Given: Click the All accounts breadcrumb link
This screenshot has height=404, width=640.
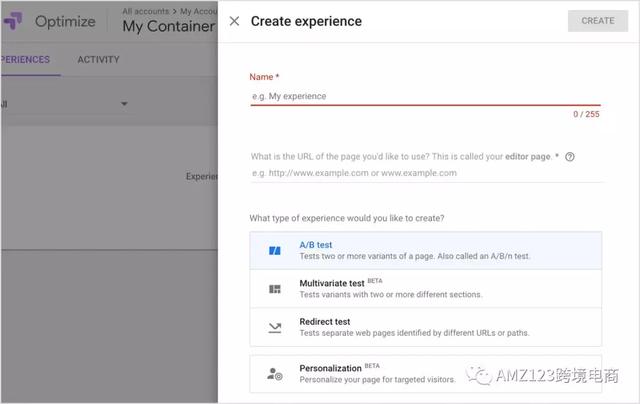Looking at the screenshot, I should tap(146, 11).
